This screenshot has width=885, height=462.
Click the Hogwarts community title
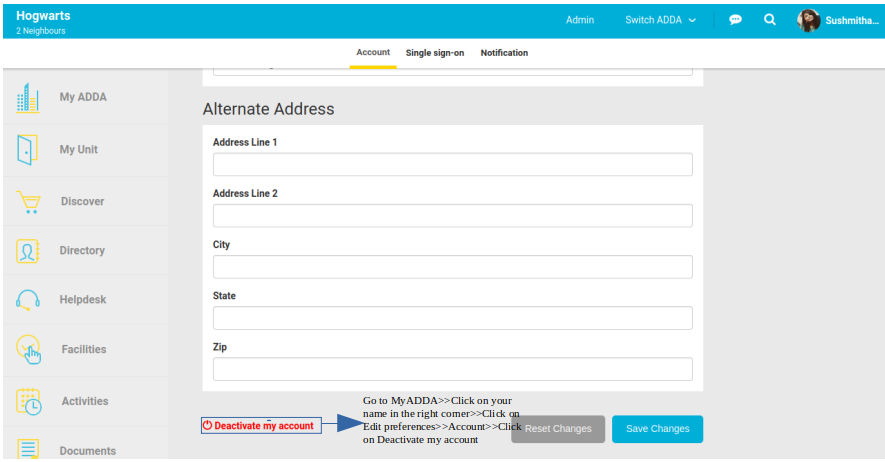point(43,16)
